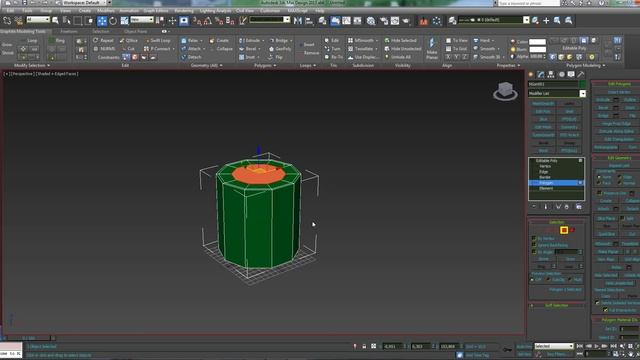Click the Select by Name icon
Screen dimensions: 640x360
coord(67,20)
